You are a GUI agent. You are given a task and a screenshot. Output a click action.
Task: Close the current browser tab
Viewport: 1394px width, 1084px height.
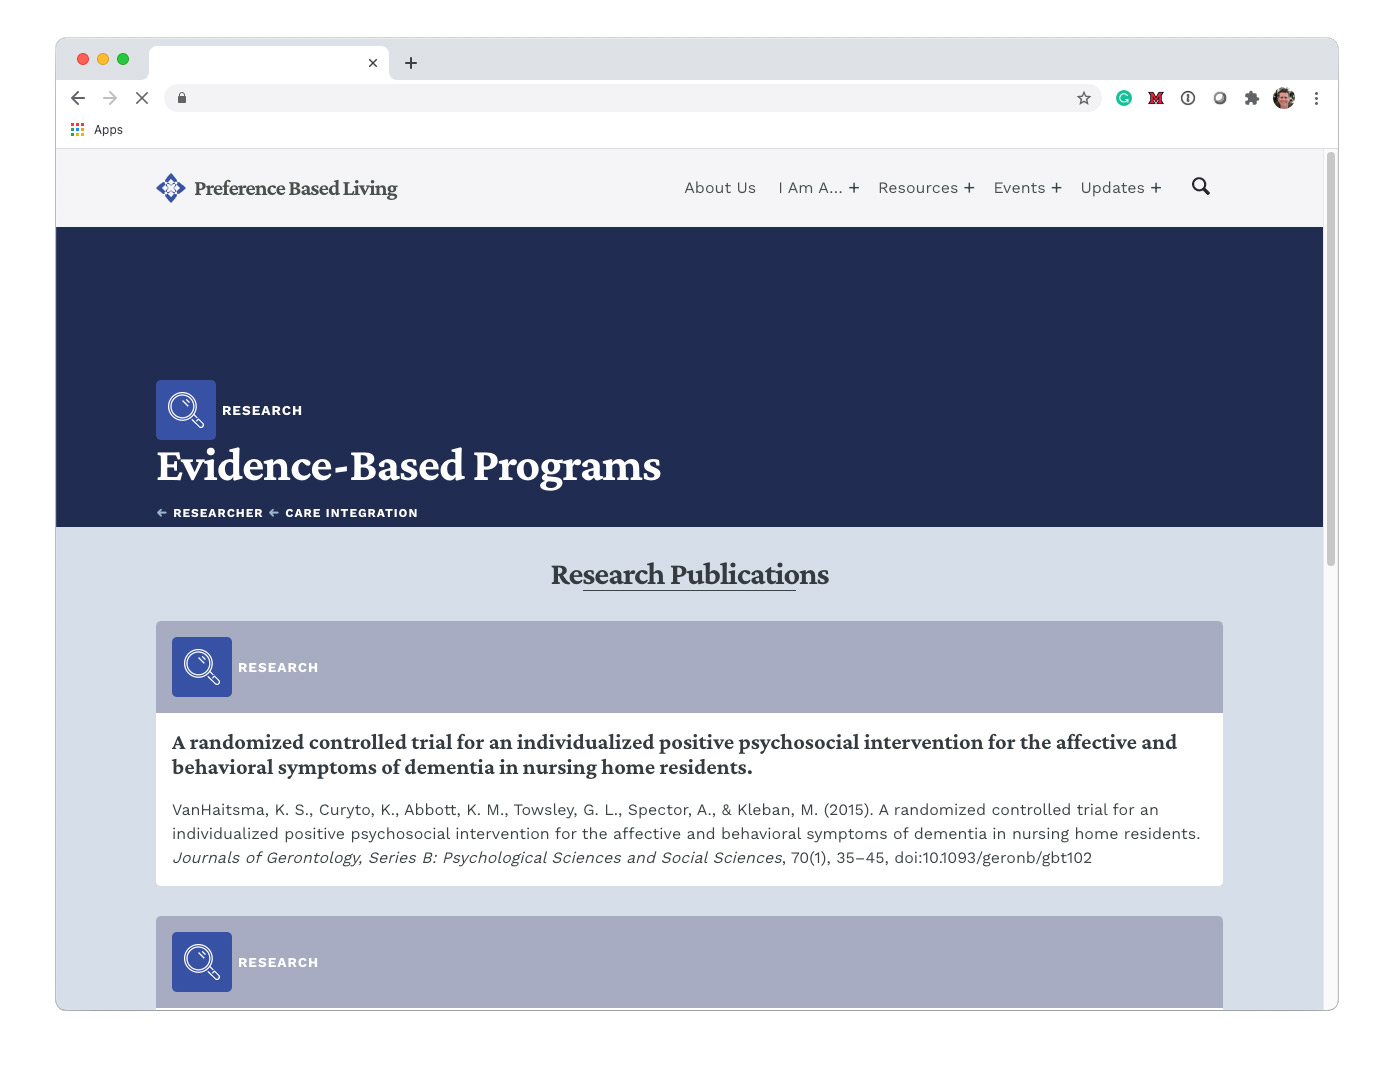coord(373,63)
